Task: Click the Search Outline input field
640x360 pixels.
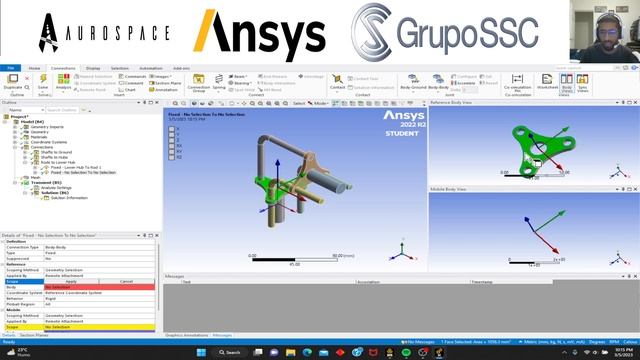Action: click(62, 110)
